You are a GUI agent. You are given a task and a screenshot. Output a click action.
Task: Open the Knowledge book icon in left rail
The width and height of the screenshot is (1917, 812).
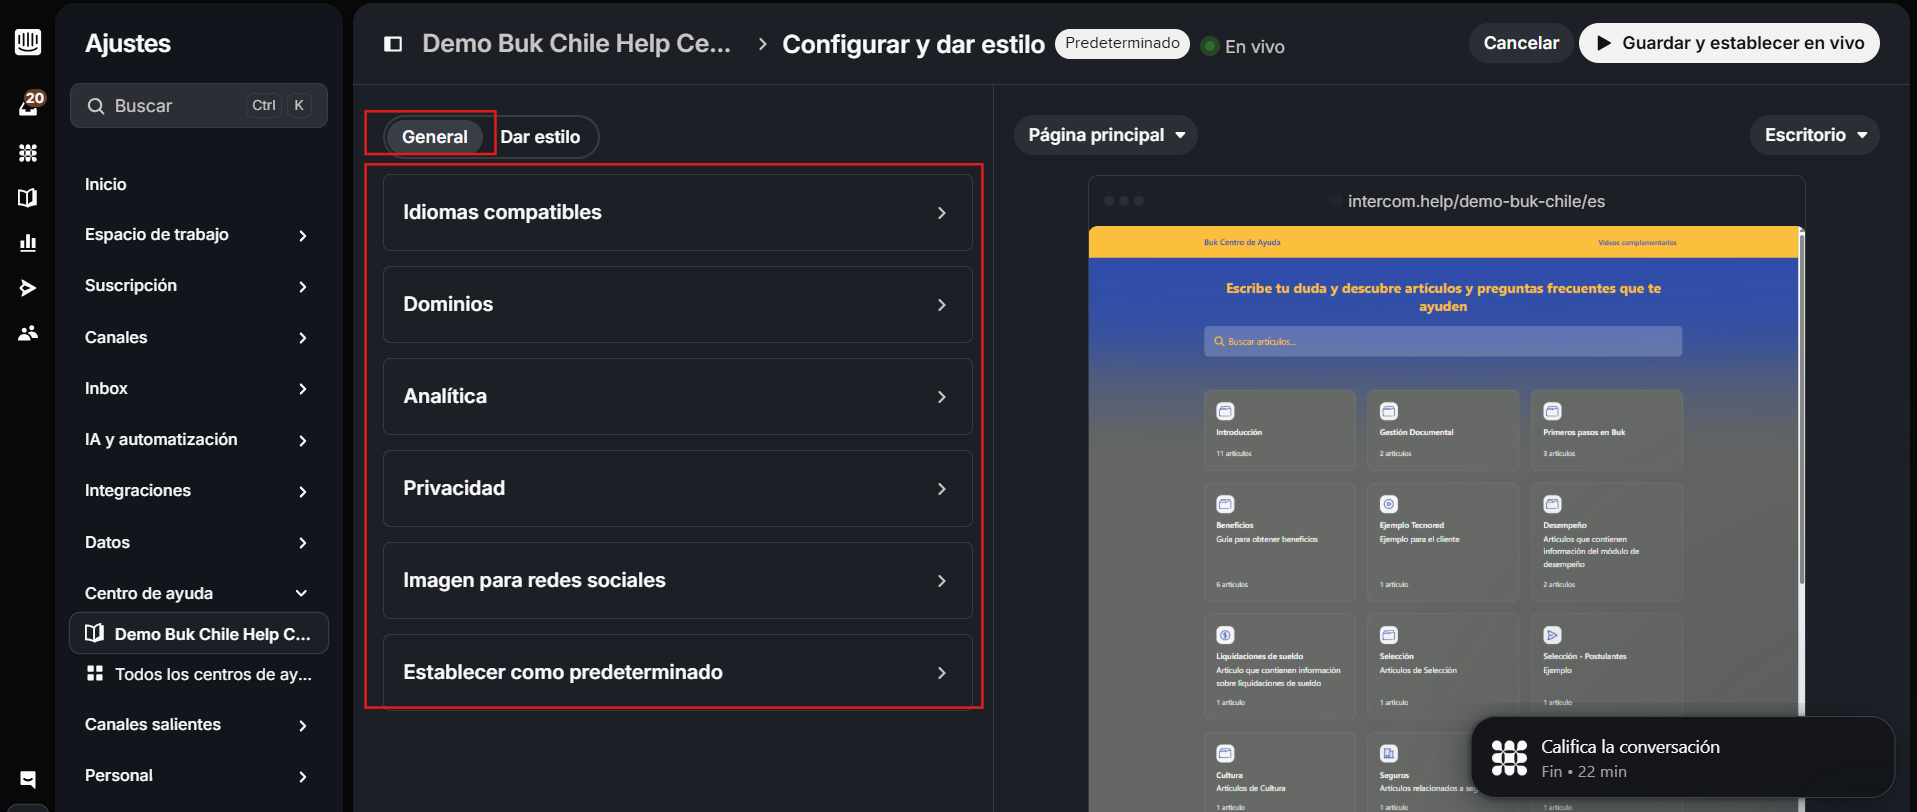[x=28, y=198]
